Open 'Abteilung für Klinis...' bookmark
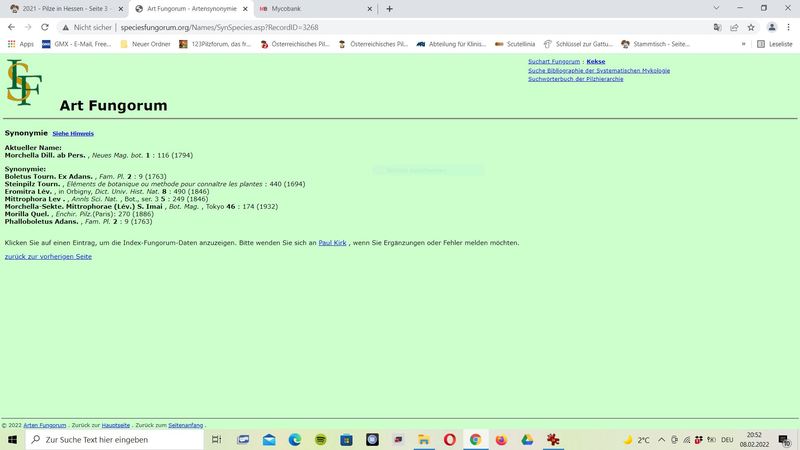The image size is (800, 450). click(x=451, y=44)
